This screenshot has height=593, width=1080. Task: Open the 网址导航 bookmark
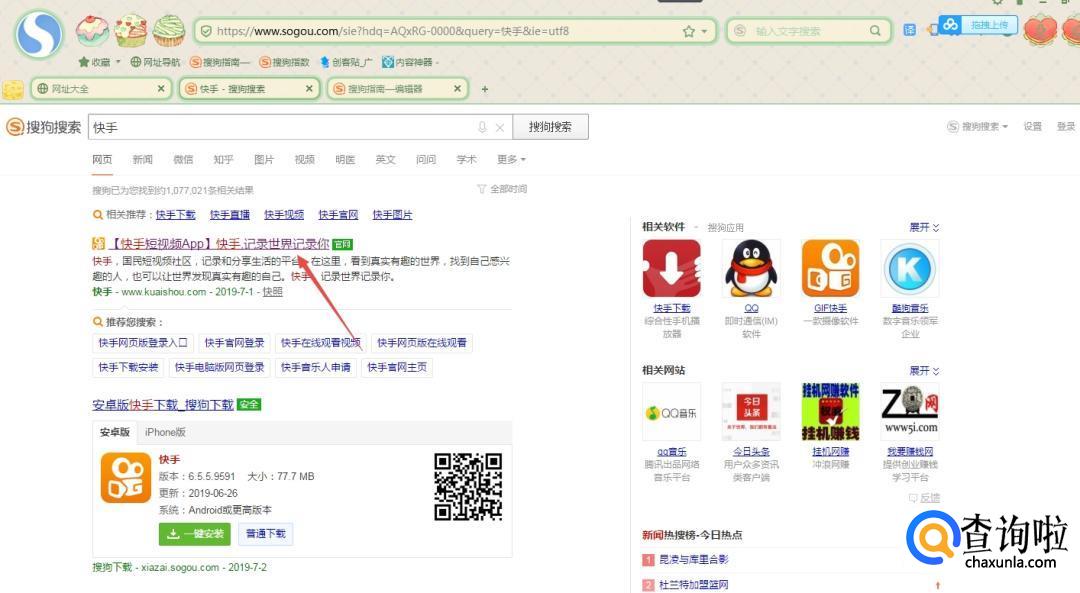point(155,62)
